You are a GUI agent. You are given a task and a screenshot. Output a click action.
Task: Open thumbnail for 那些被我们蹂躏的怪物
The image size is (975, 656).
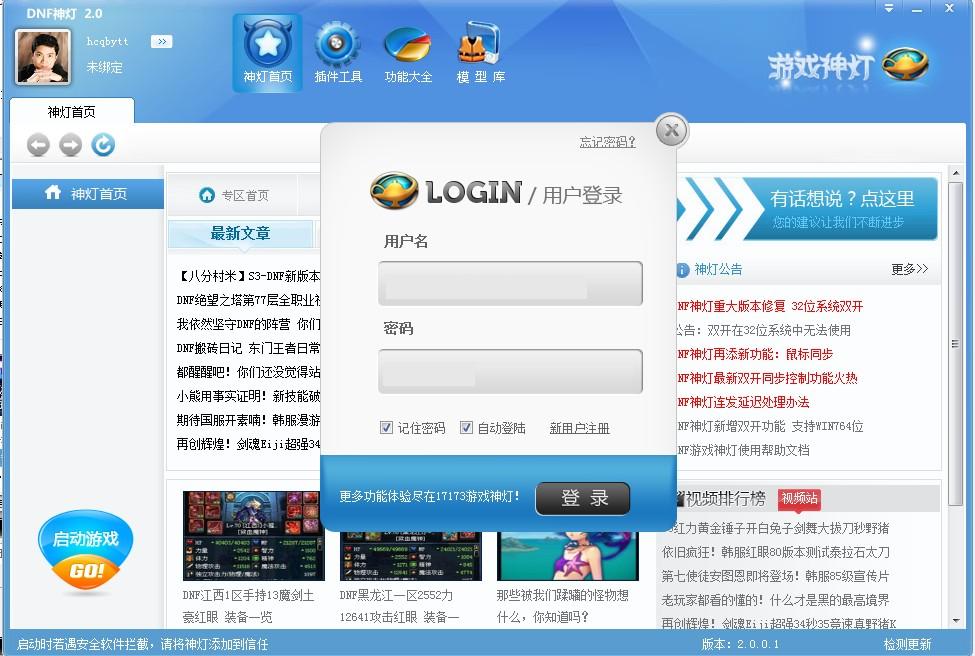pos(568,556)
